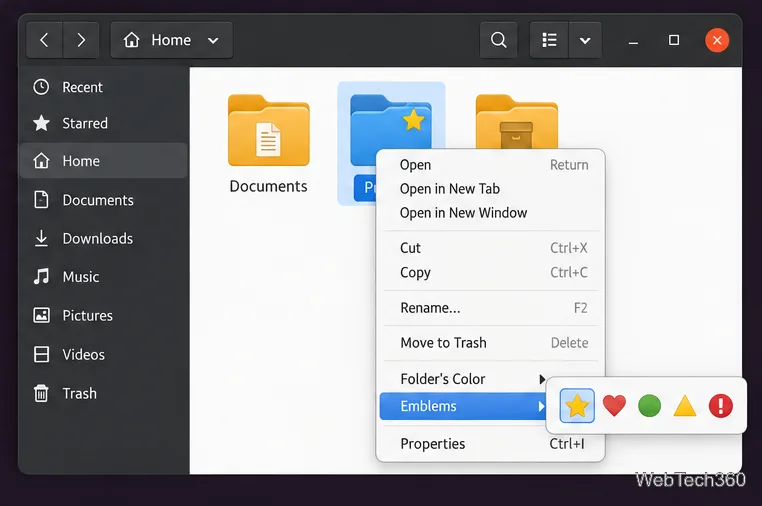Open Music label in sidebar
This screenshot has width=762, height=506.
tap(81, 277)
